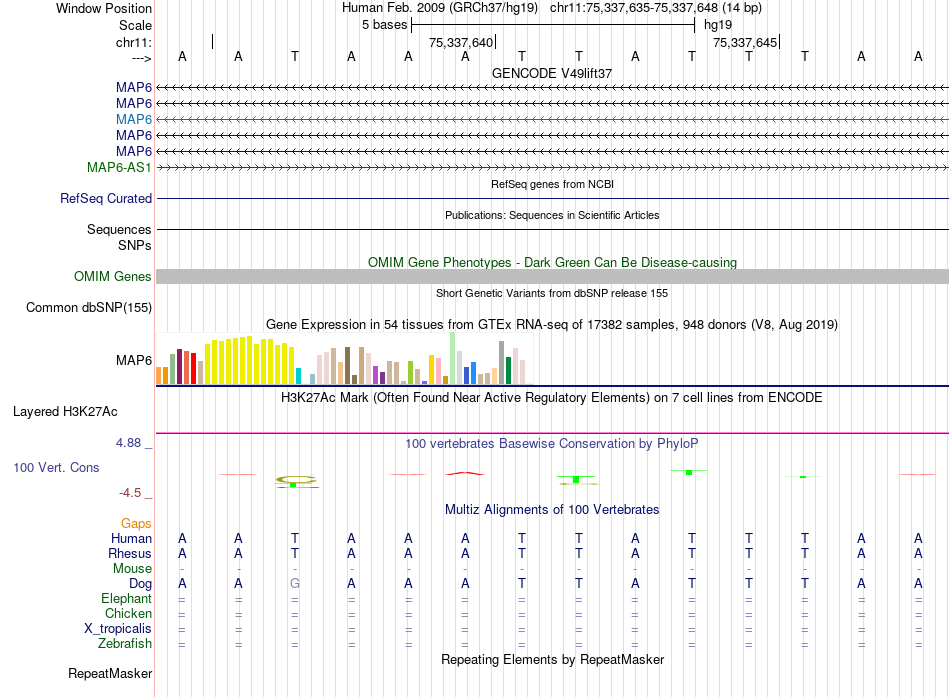Select the Human alignment row label

click(x=131, y=539)
